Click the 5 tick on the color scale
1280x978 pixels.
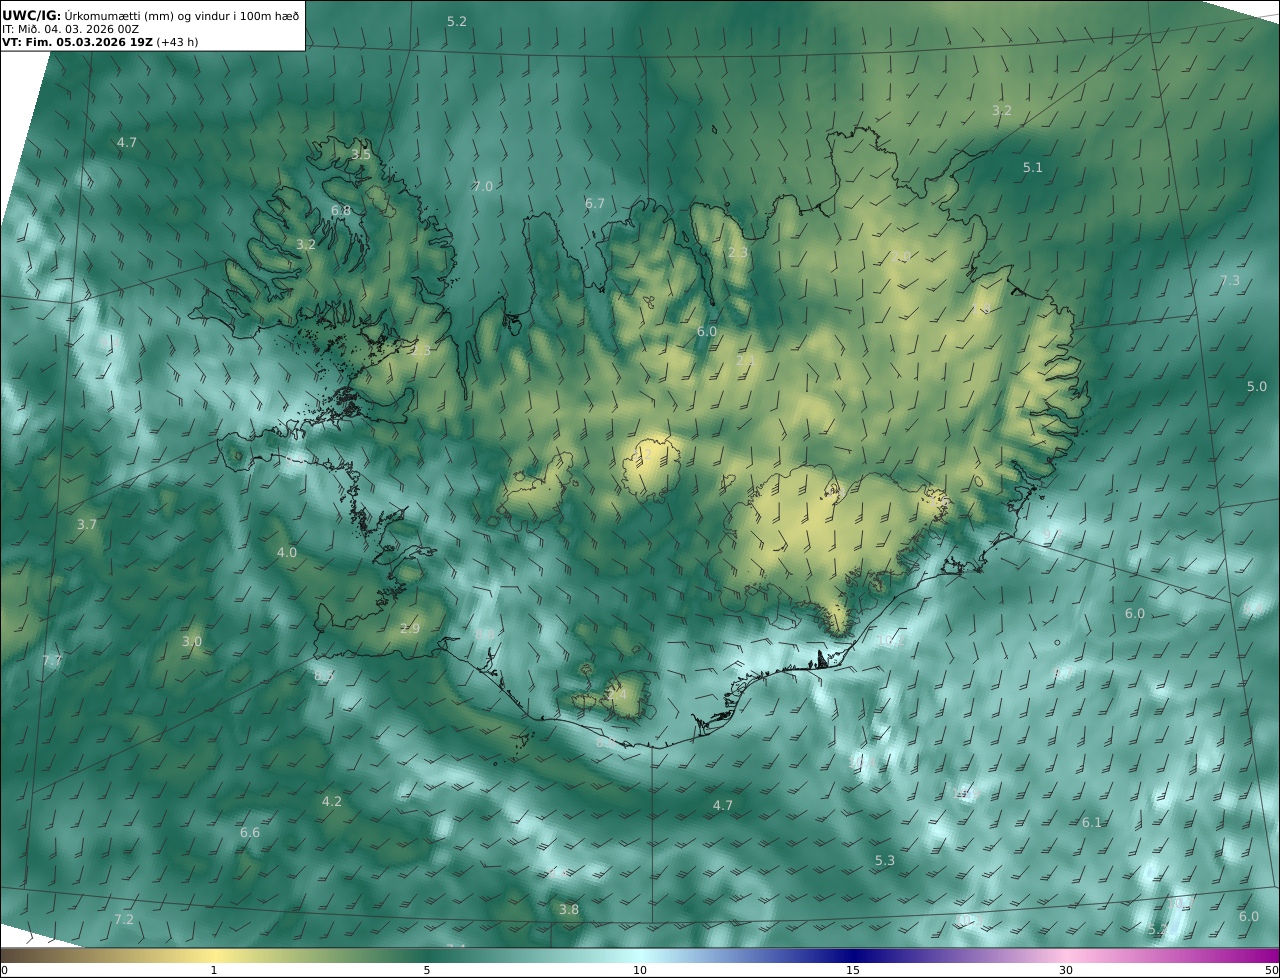[427, 970]
